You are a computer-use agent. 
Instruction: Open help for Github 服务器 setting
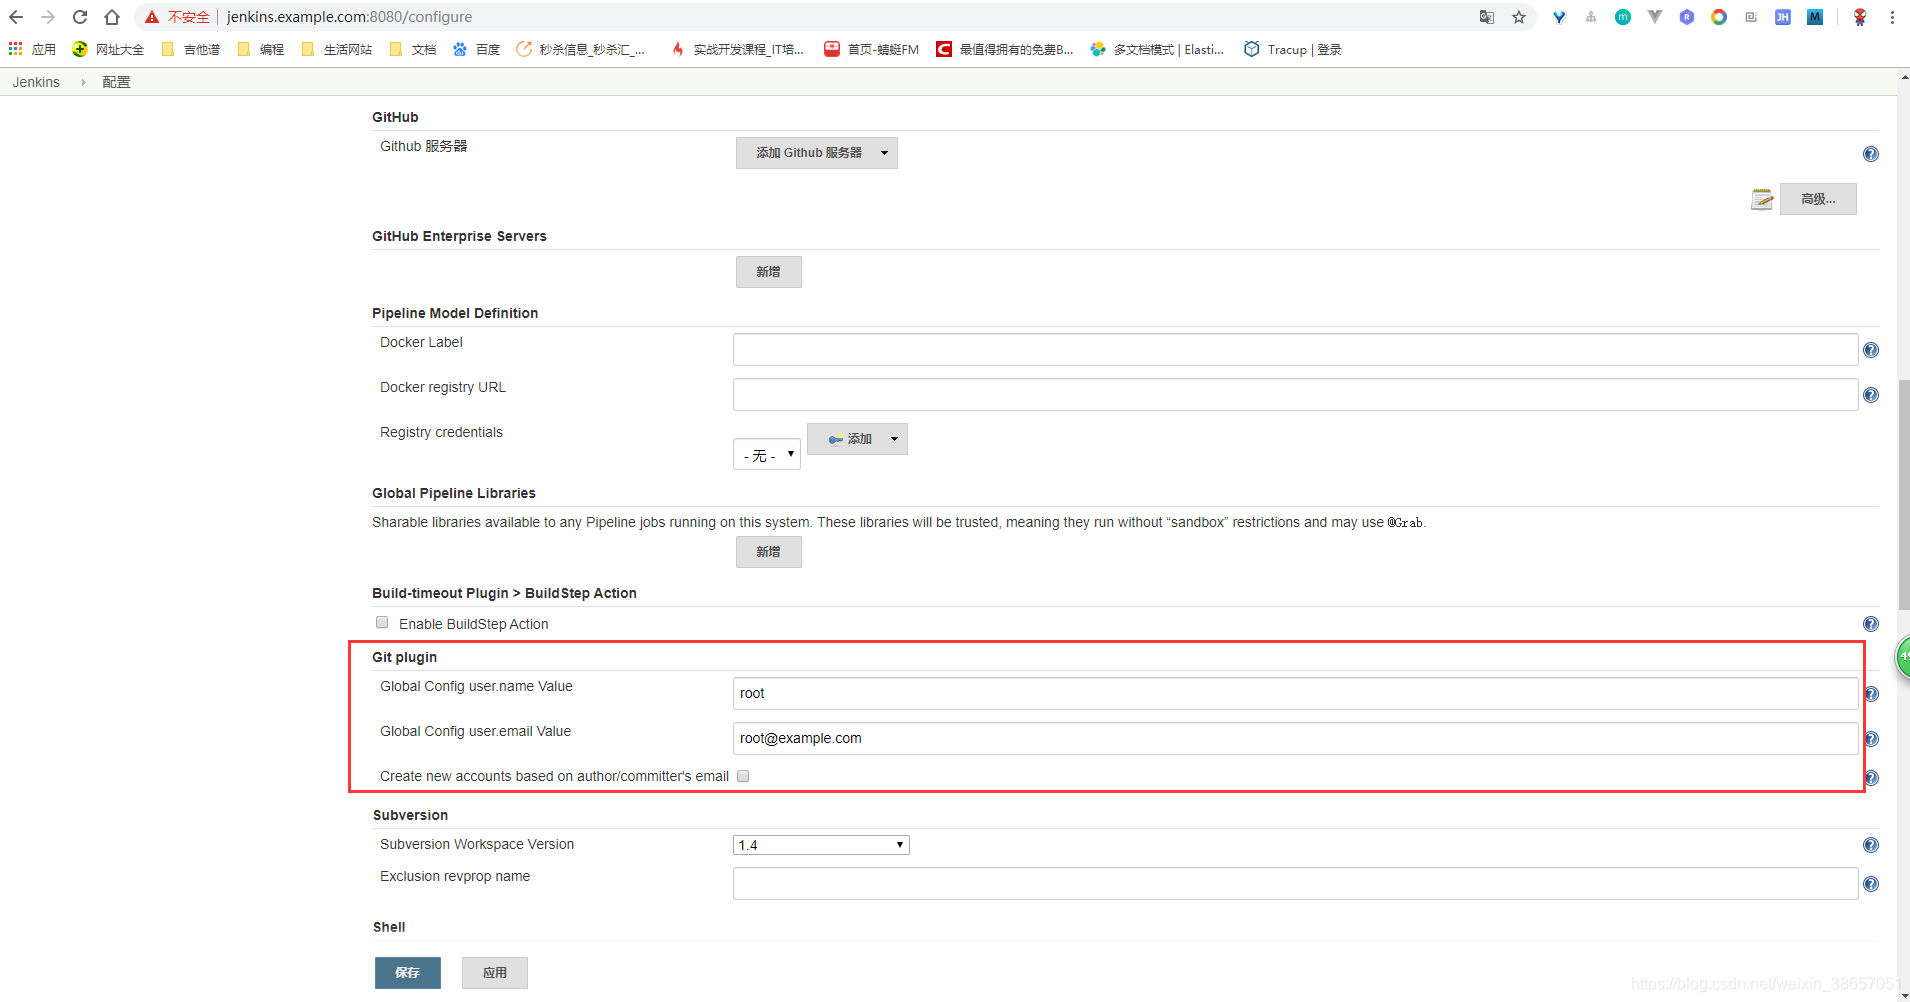click(x=1871, y=154)
